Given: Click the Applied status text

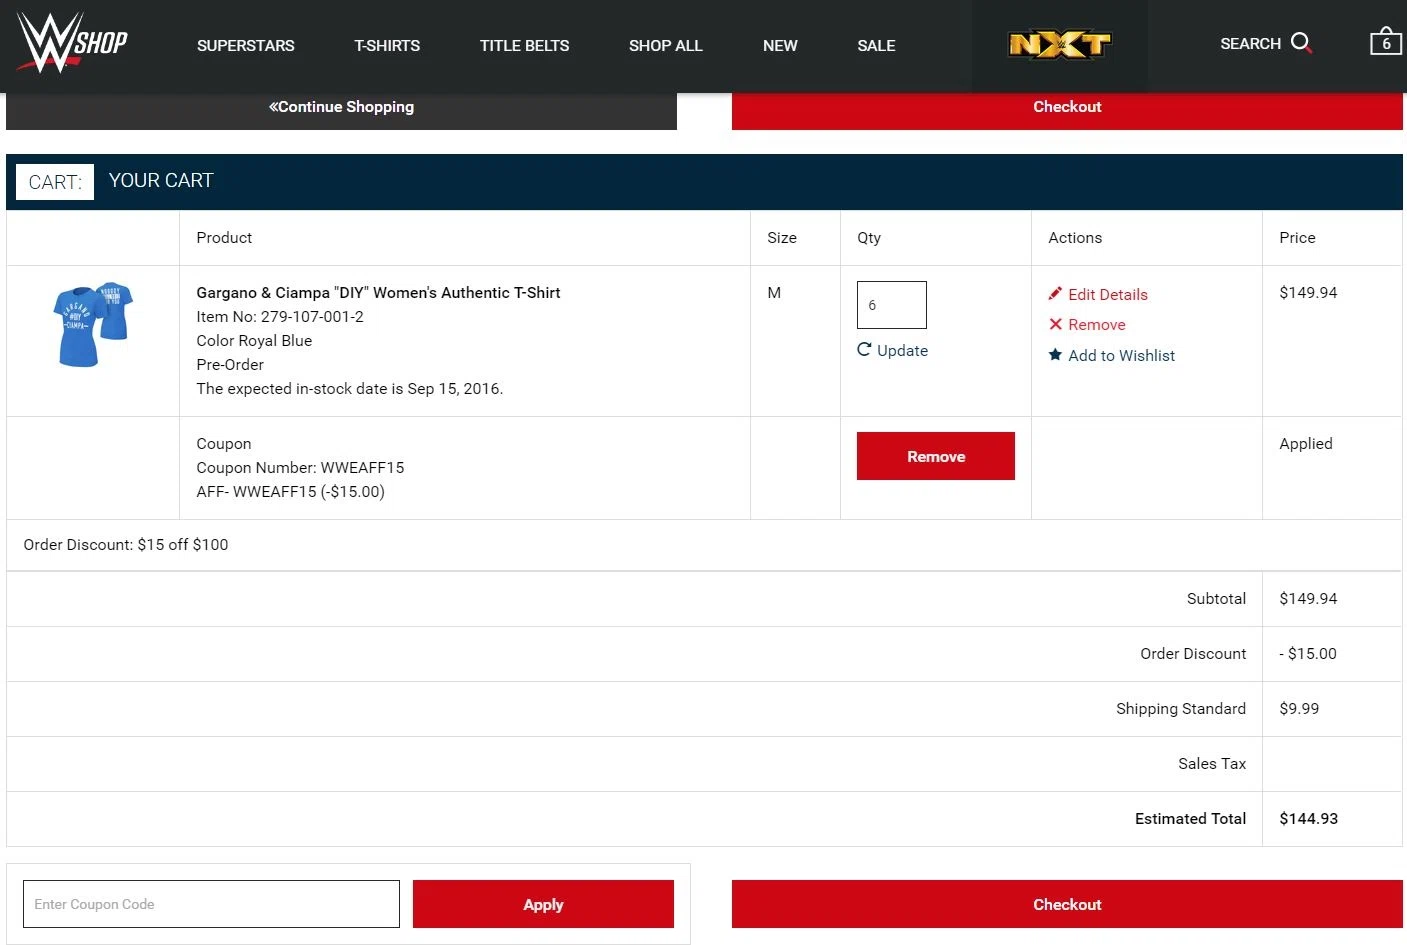Looking at the screenshot, I should point(1306,443).
